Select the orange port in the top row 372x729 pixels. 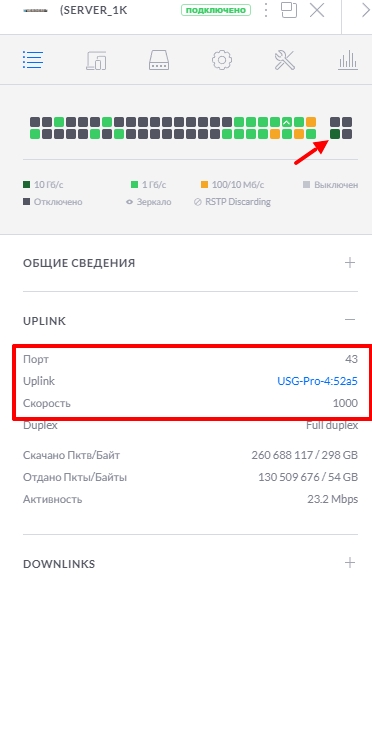pyautogui.click(x=311, y=122)
